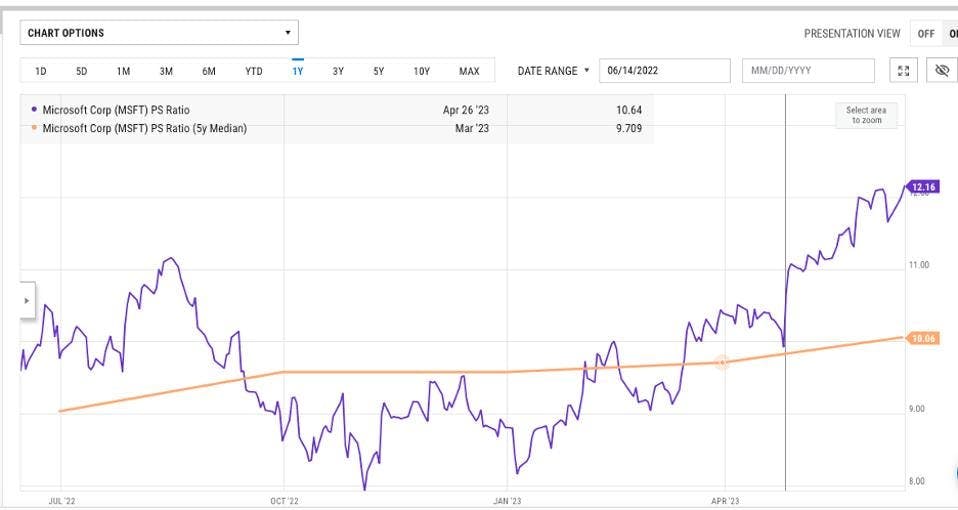
Task: Open the Date Range dropdown
Action: (x=554, y=71)
